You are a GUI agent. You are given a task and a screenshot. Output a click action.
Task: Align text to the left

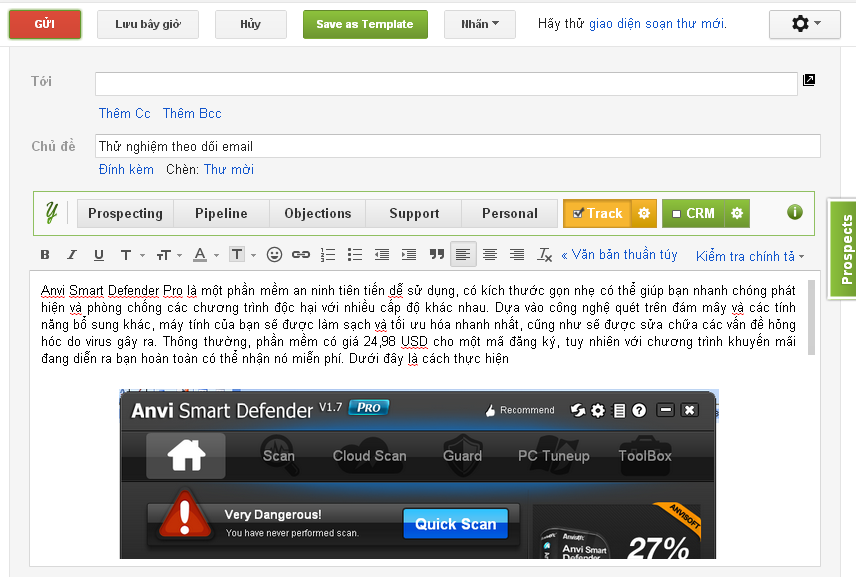tap(463, 254)
